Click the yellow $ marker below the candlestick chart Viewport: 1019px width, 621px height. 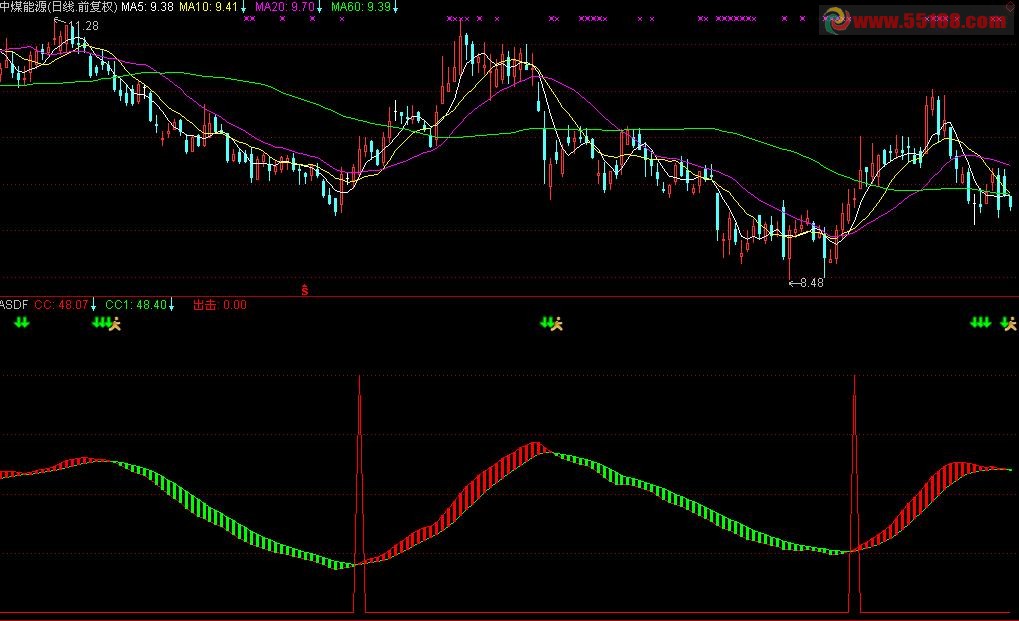click(303, 290)
